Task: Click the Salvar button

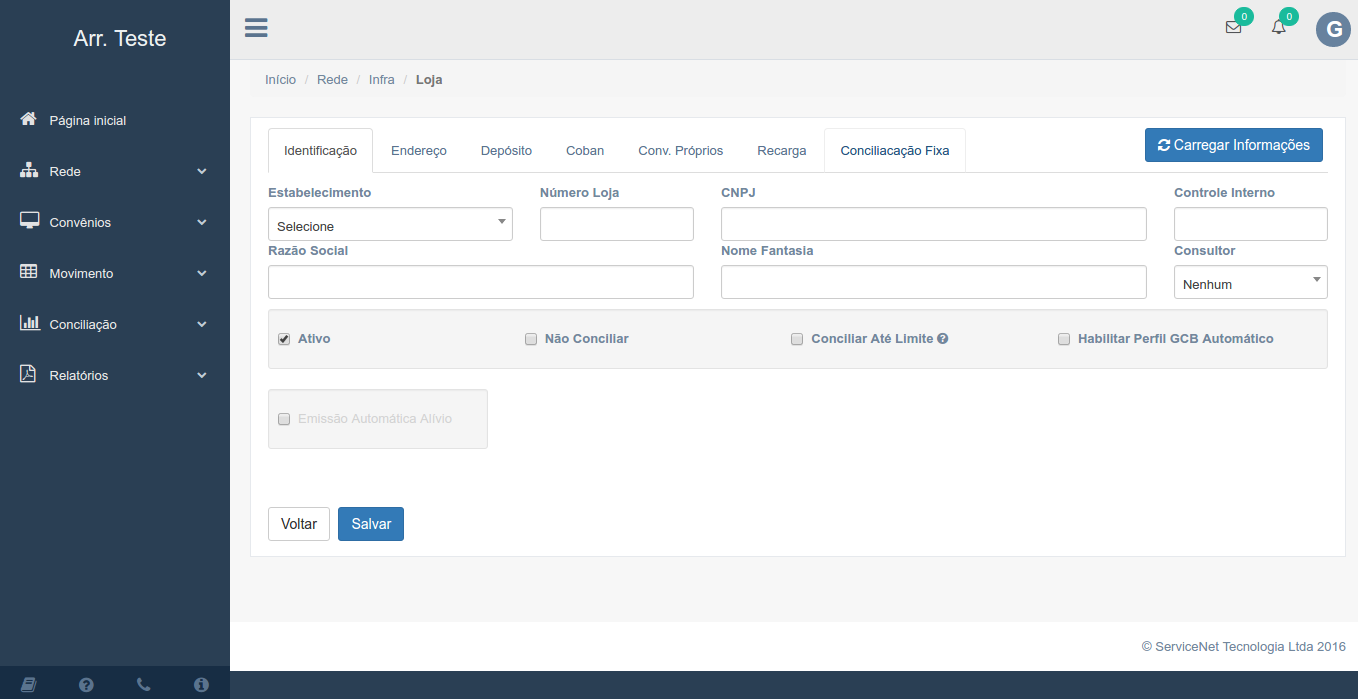Action: pyautogui.click(x=371, y=524)
